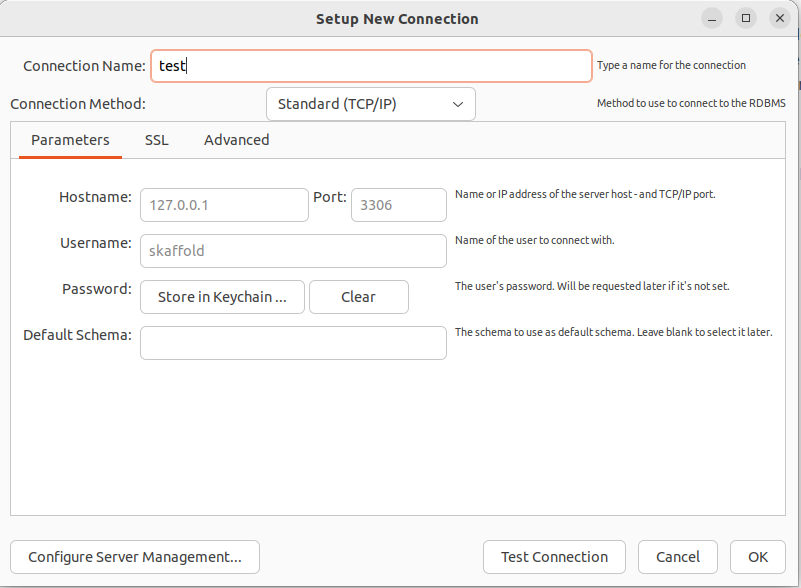Screen dimensions: 801x588
Task: Click Store in Keychain button
Action: (222, 297)
